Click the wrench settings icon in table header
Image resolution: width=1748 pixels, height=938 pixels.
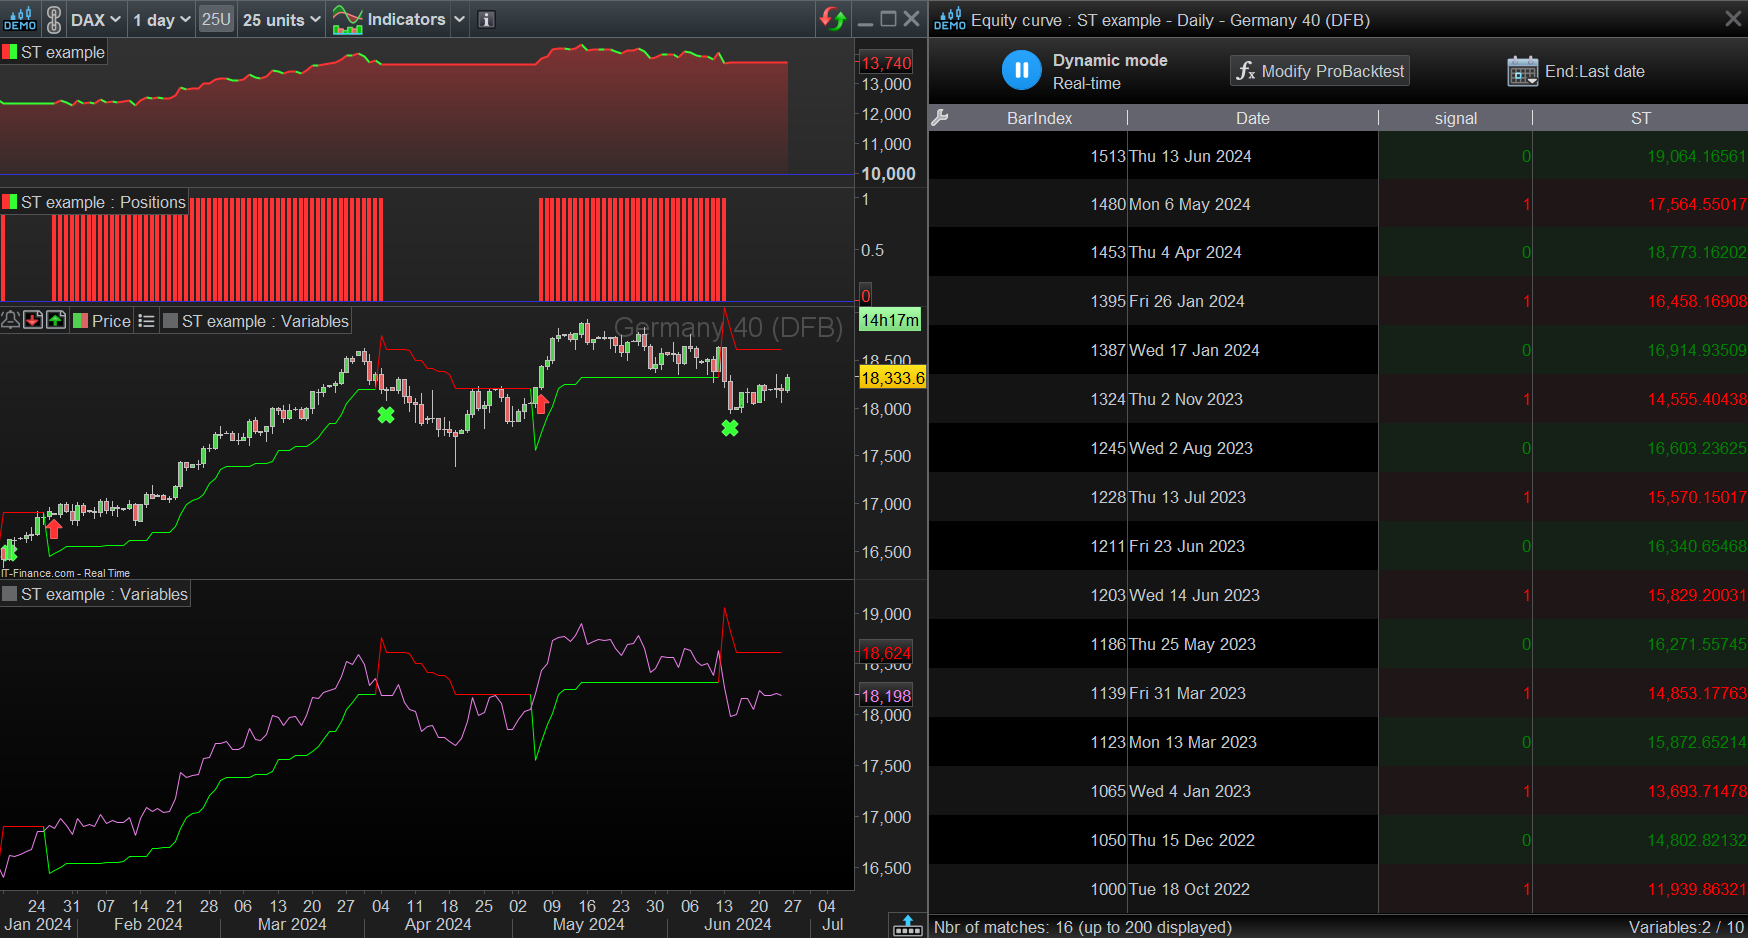(x=939, y=118)
